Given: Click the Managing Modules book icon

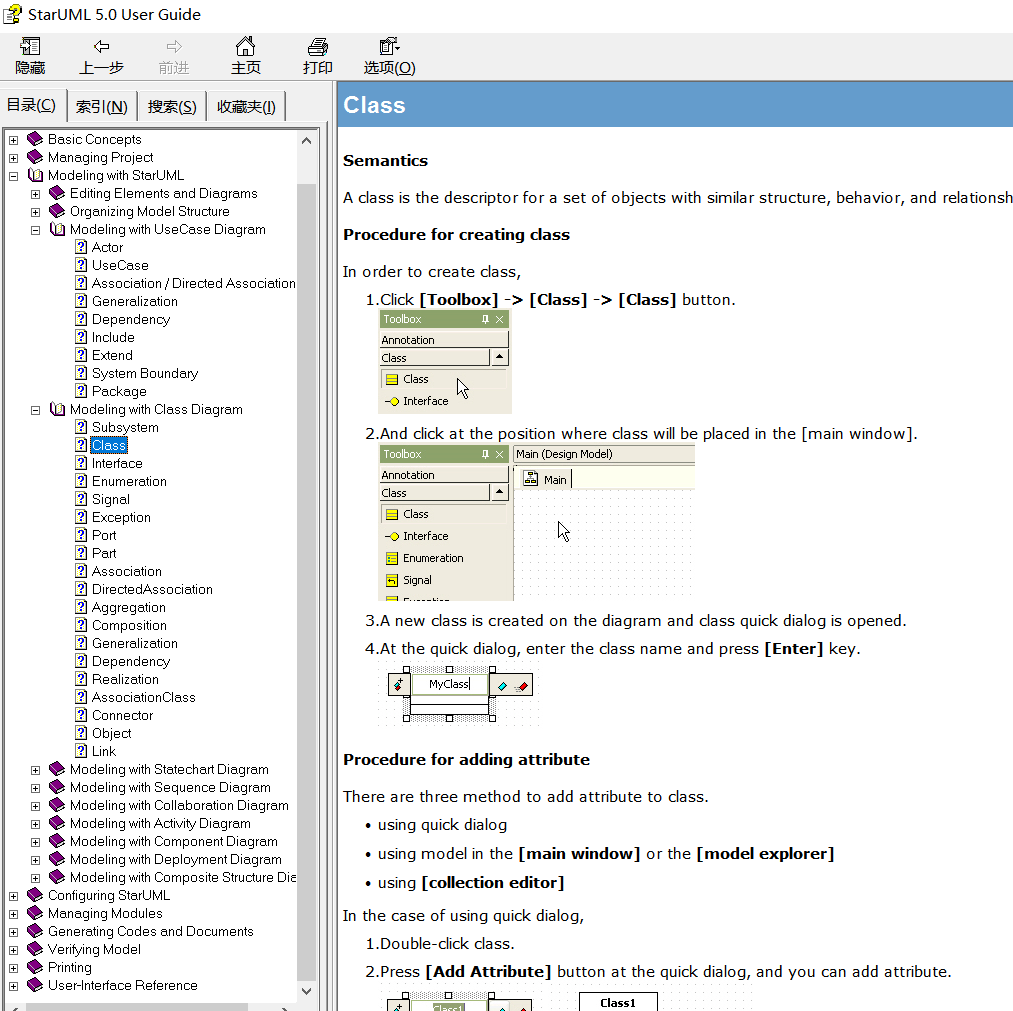Looking at the screenshot, I should tap(35, 913).
